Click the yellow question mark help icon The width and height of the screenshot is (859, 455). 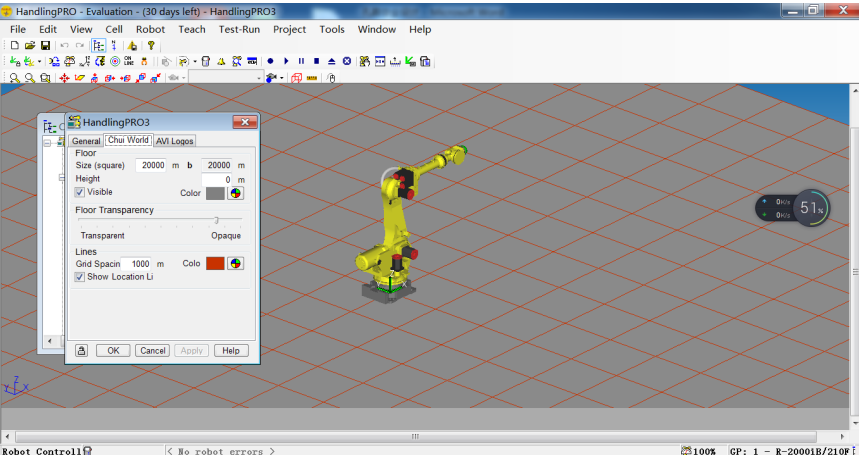151,45
